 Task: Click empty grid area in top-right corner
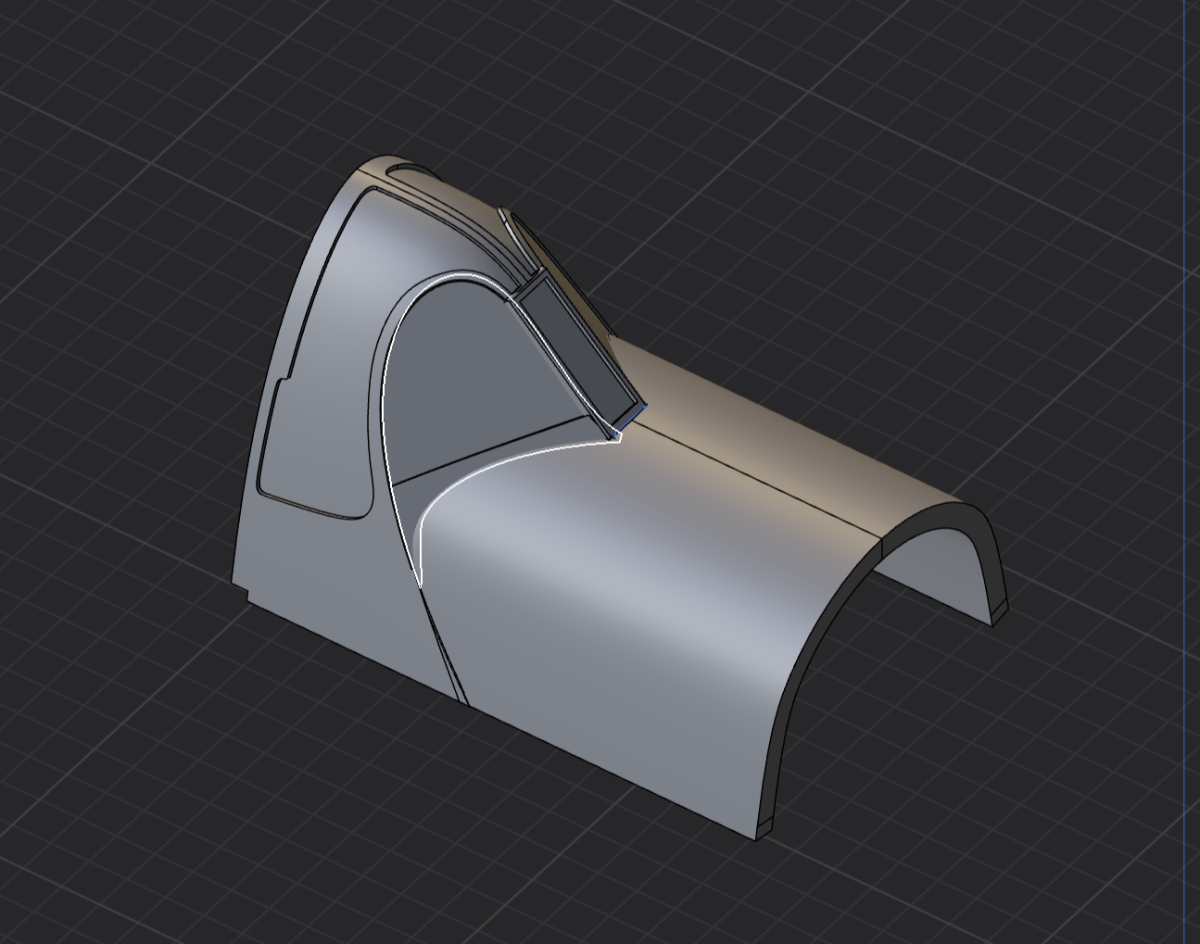coord(1100,80)
